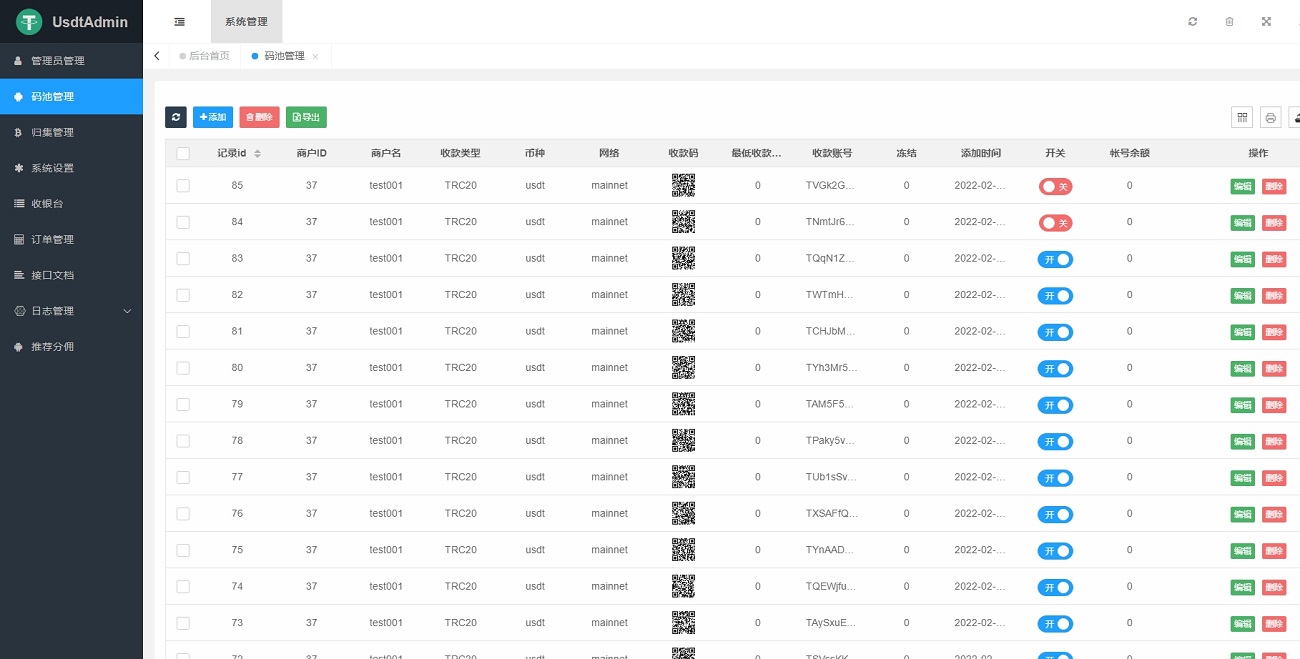Click the sidebar collapse menu icon
The image size is (1300, 659).
tap(179, 22)
